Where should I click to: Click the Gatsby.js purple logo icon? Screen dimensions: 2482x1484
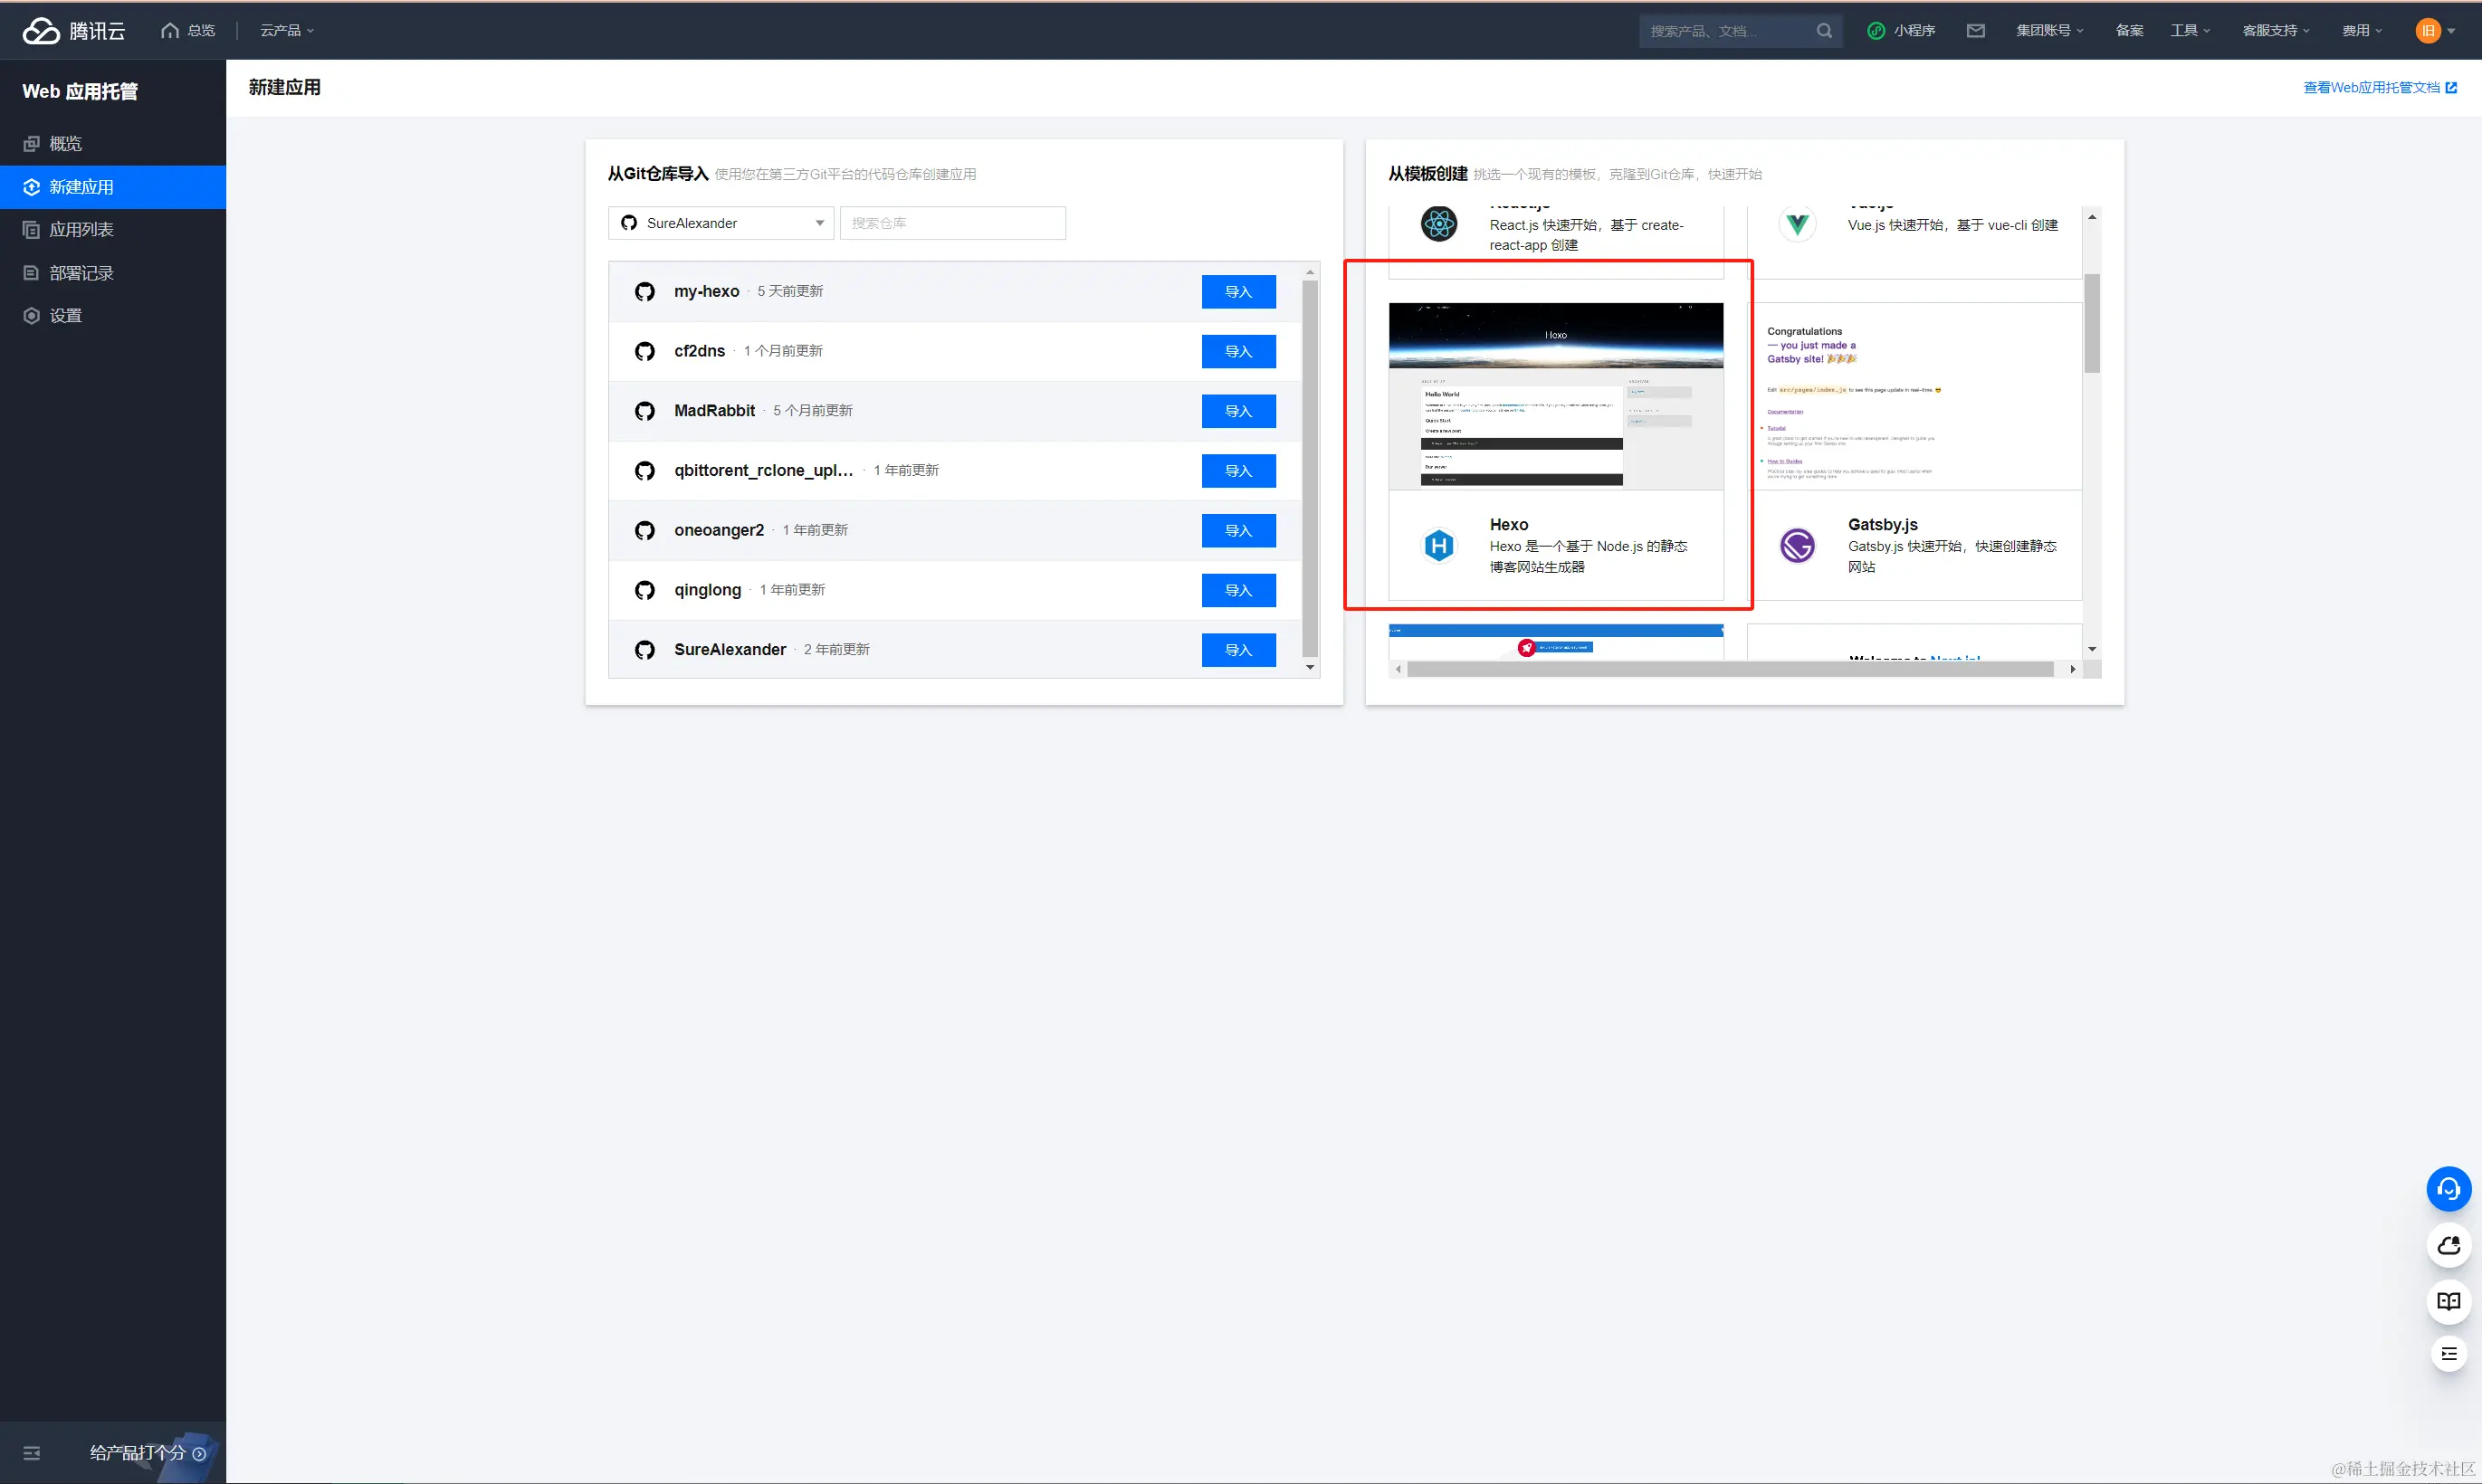pyautogui.click(x=1797, y=546)
